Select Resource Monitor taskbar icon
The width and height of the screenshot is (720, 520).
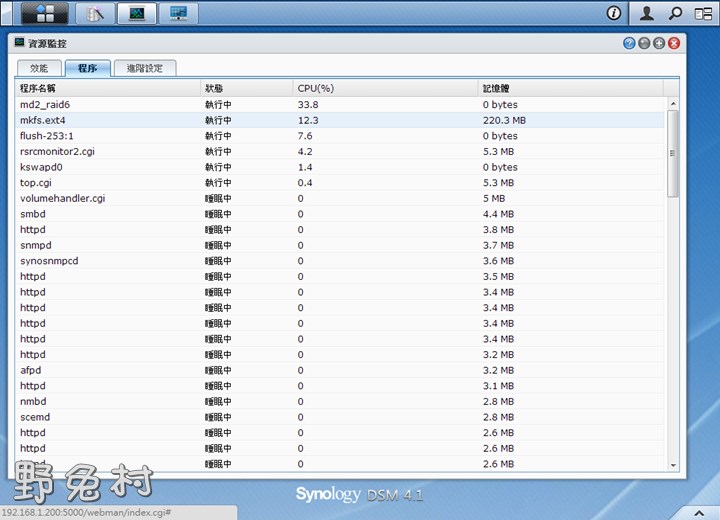click(x=137, y=13)
